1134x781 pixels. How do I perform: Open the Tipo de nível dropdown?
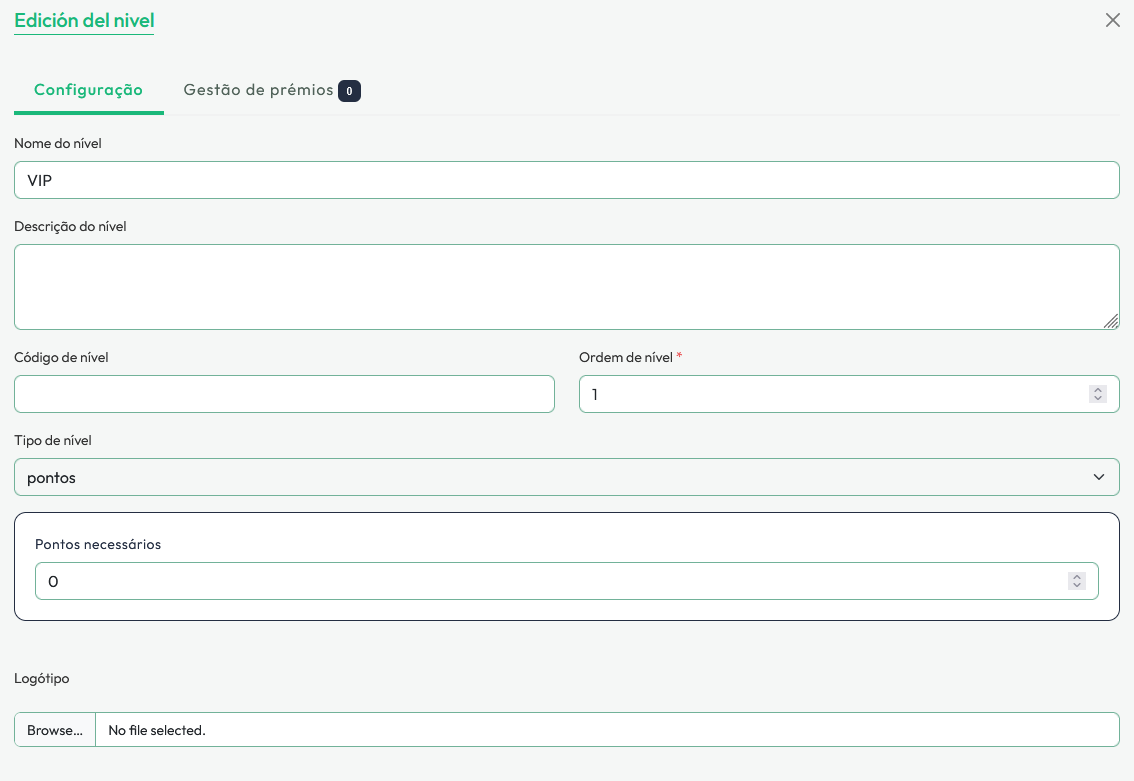coord(566,477)
